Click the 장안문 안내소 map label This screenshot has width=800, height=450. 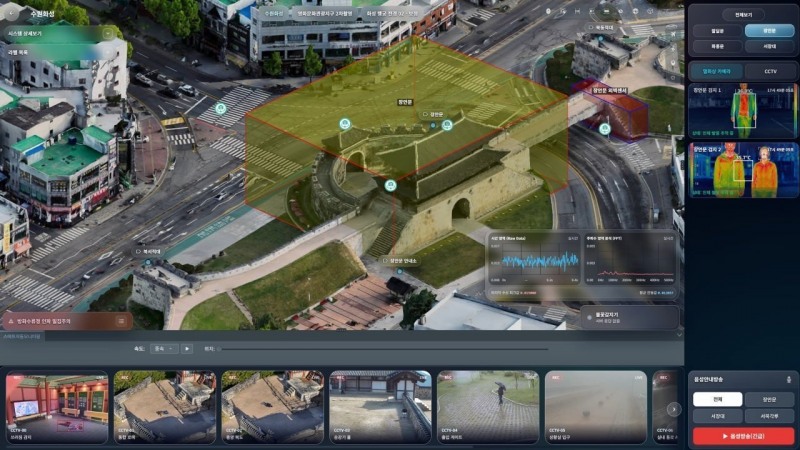[401, 261]
